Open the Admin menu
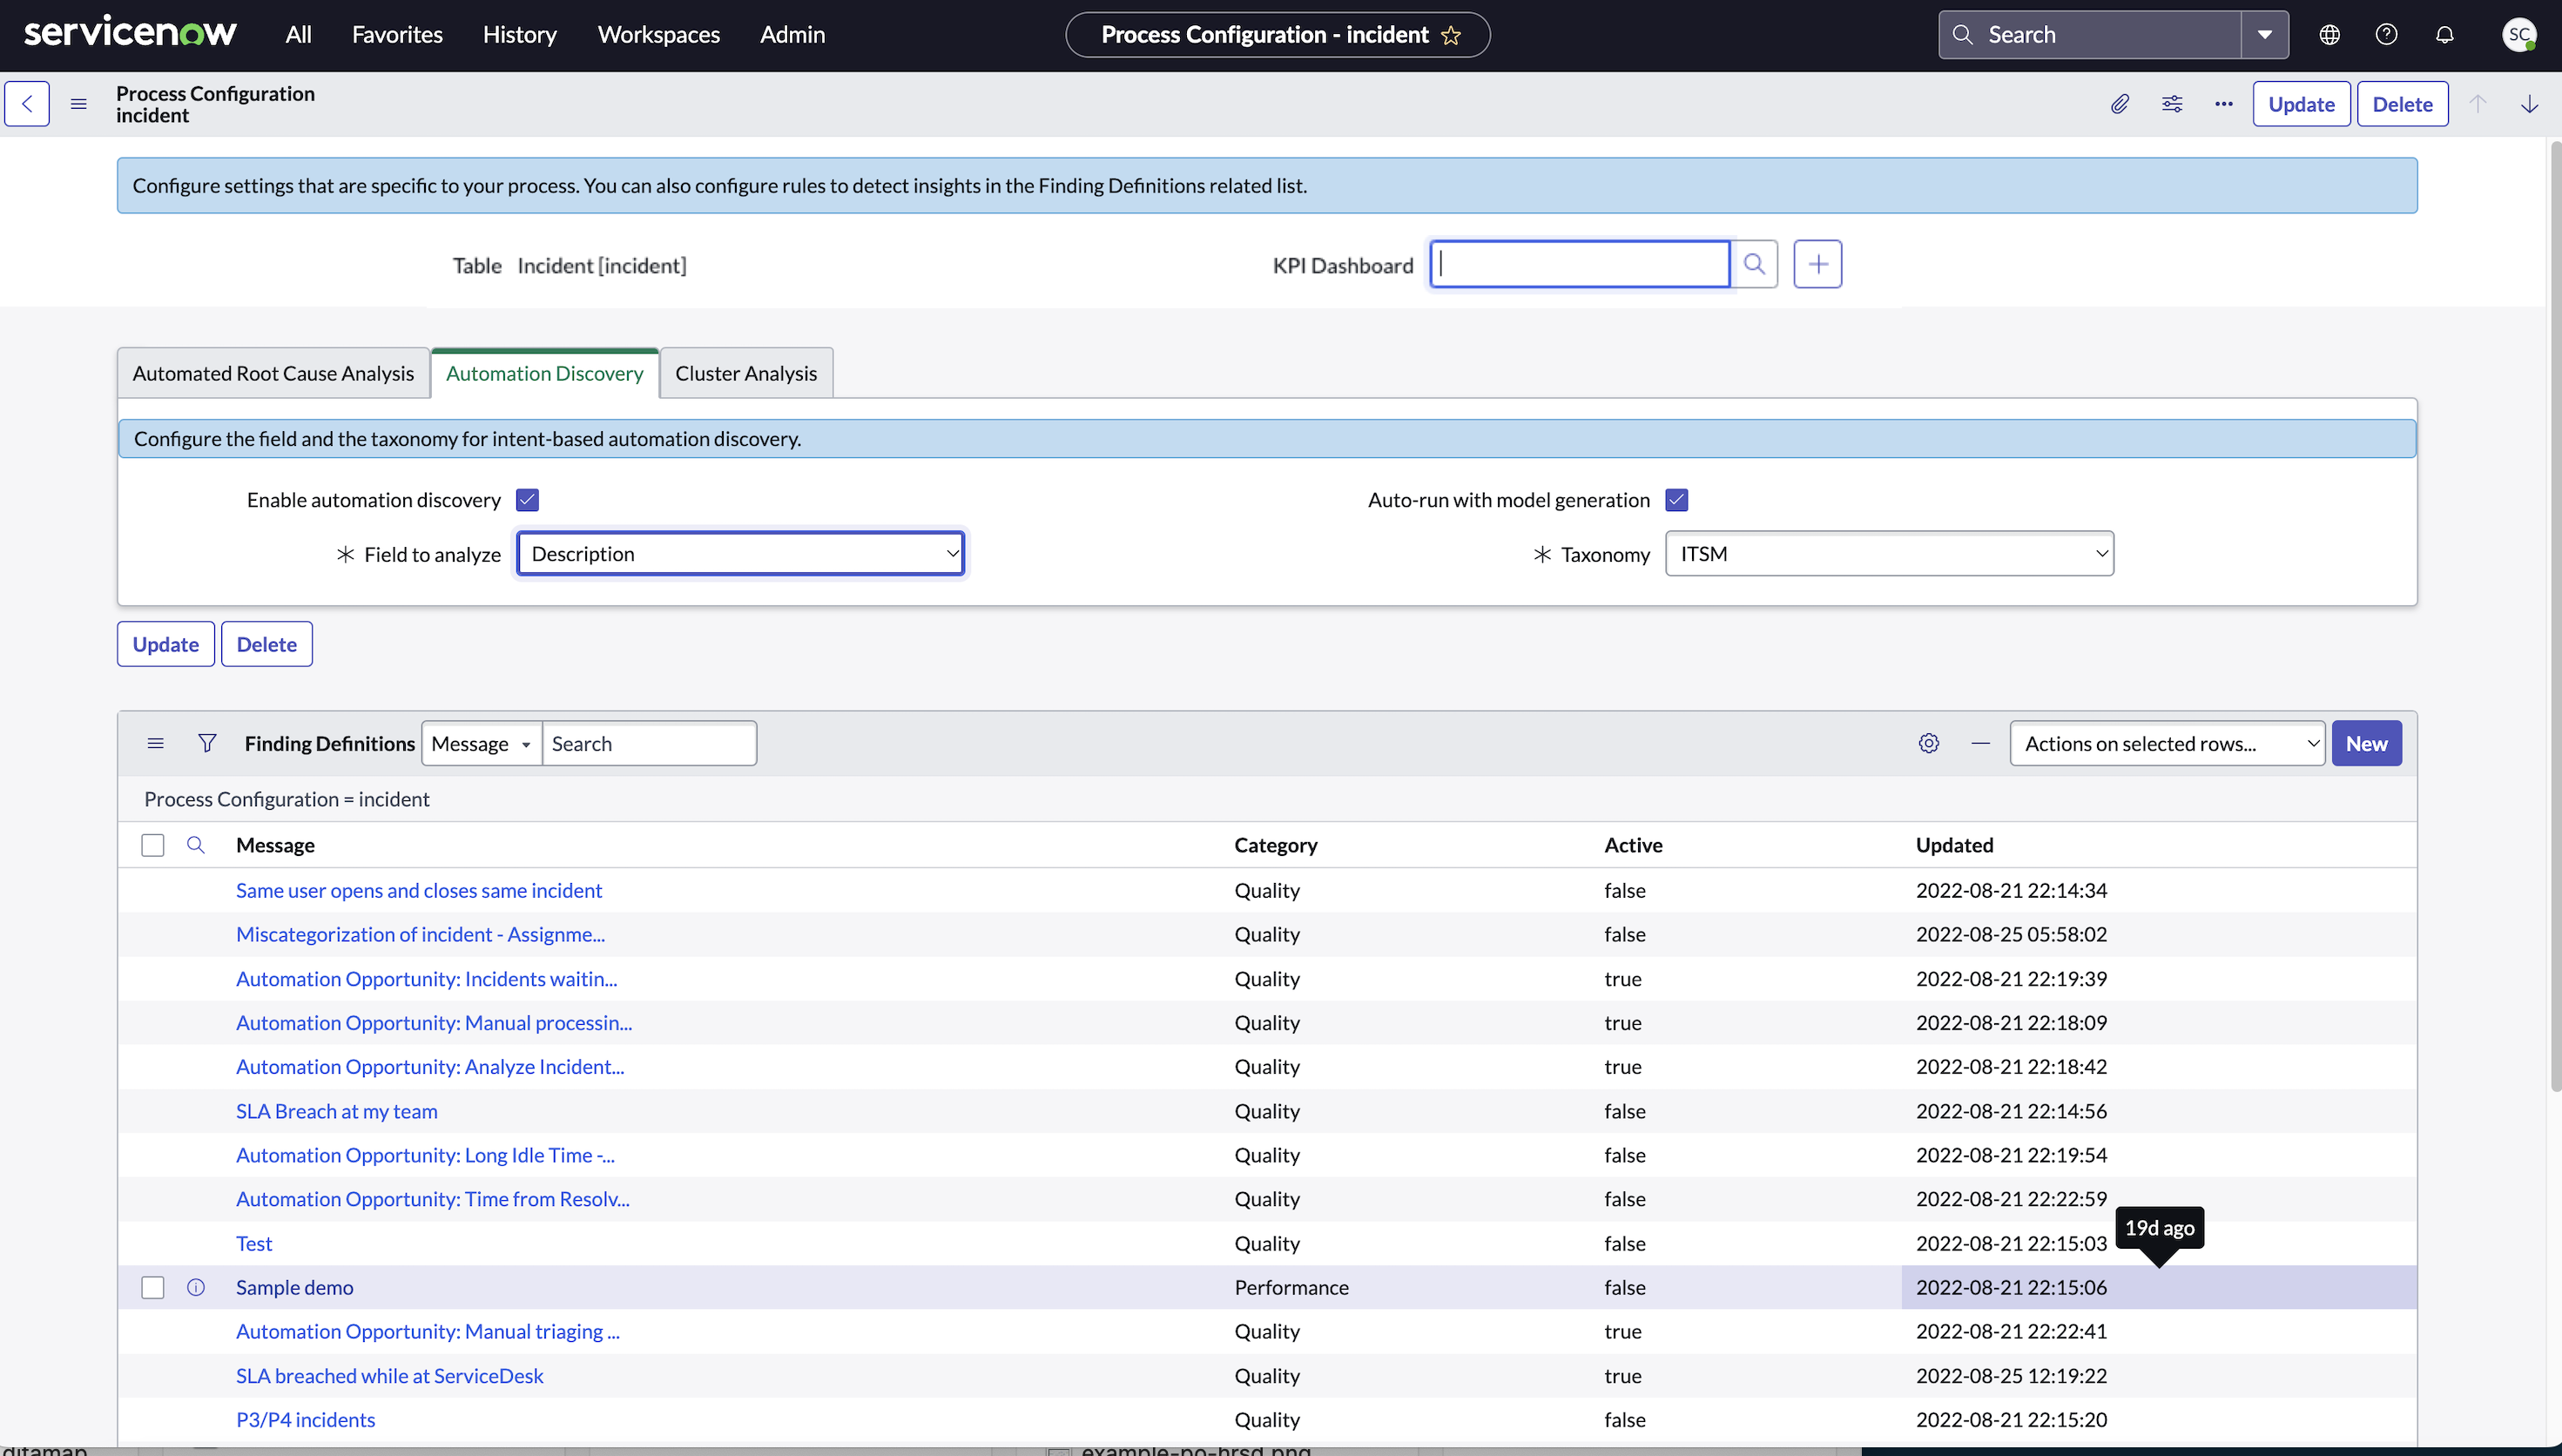This screenshot has width=2562, height=1456. point(792,35)
